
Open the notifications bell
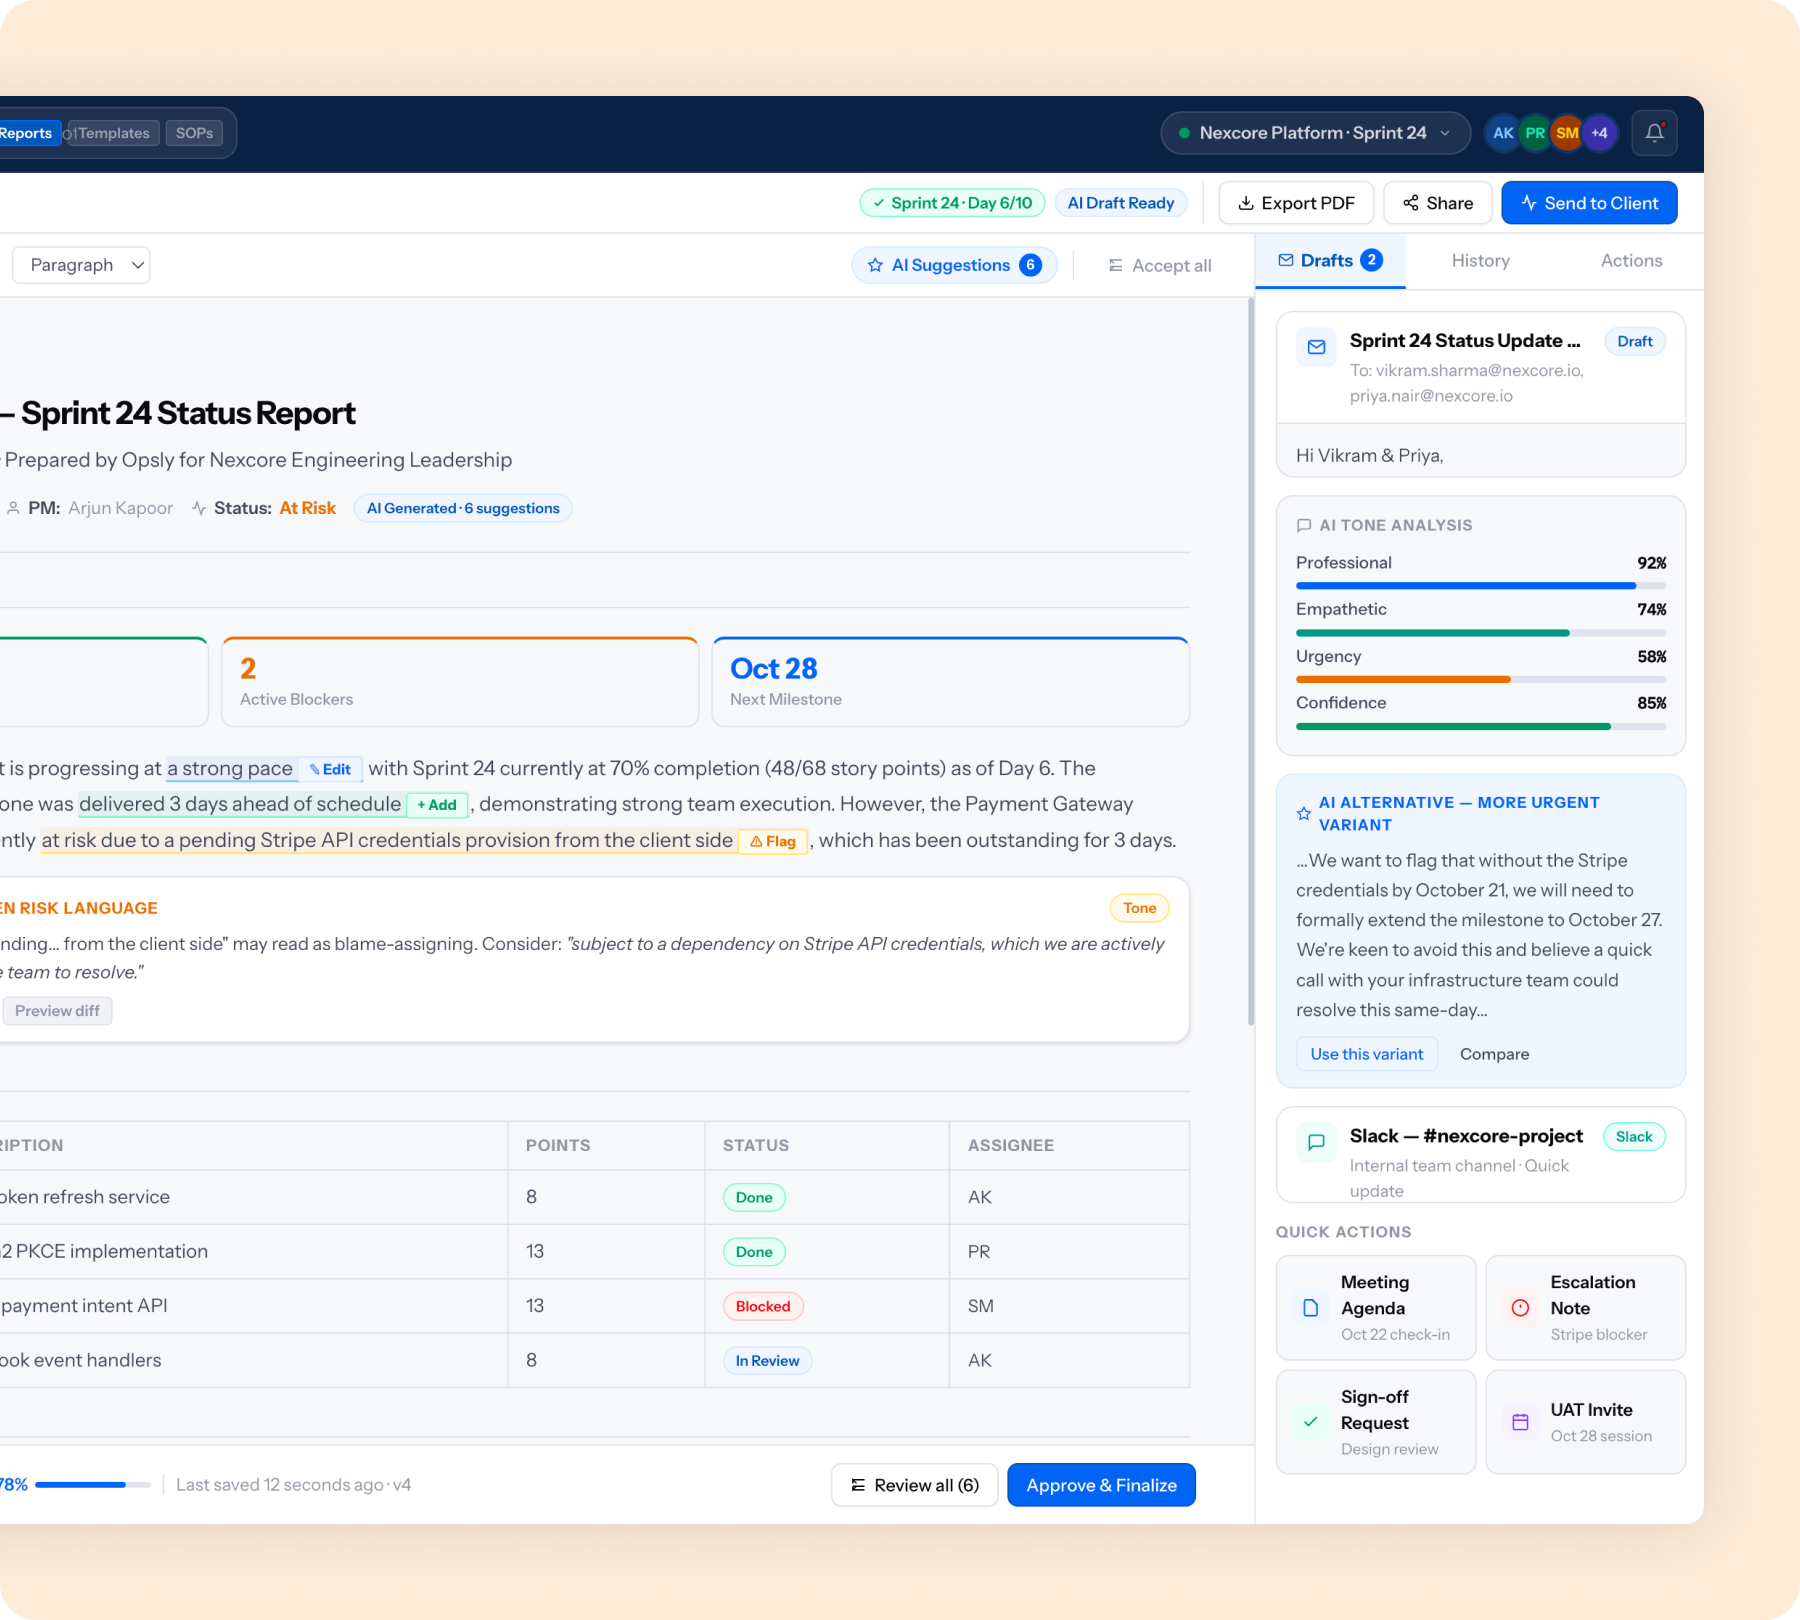(1654, 133)
